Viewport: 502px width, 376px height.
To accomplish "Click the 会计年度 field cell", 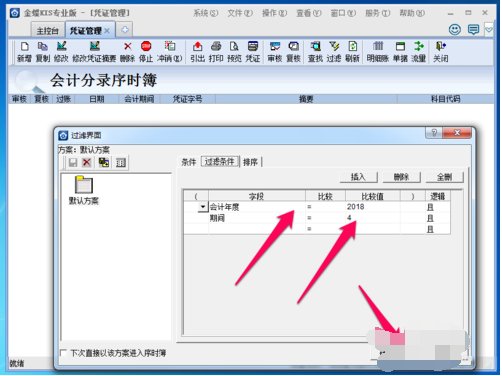I will tap(257, 207).
